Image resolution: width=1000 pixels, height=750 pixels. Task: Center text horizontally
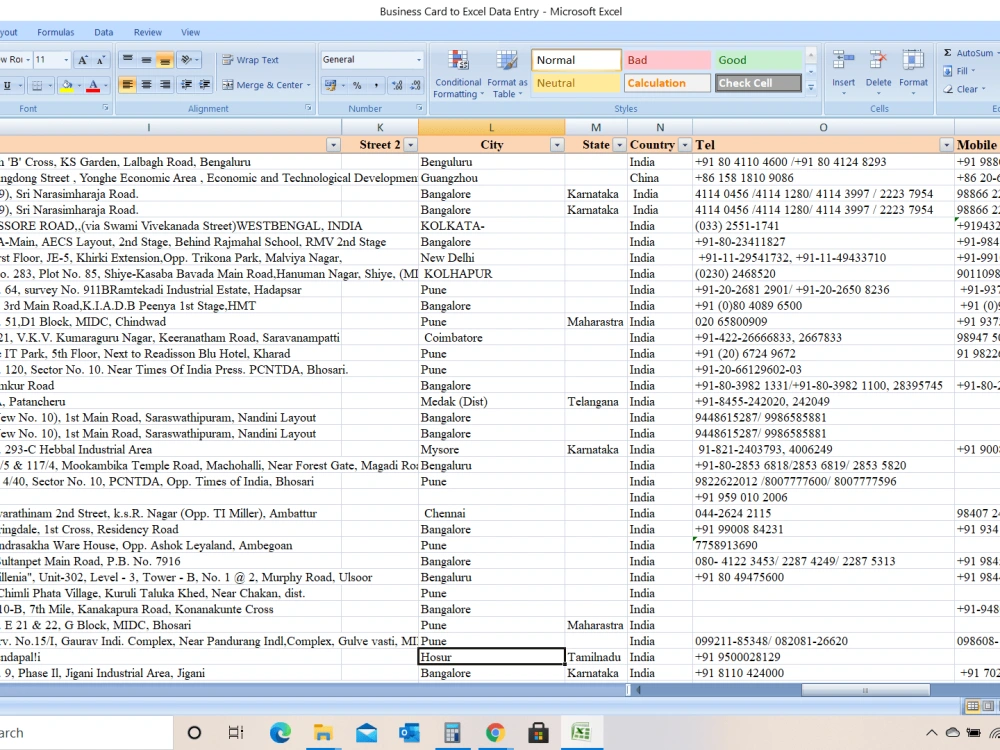(146, 84)
